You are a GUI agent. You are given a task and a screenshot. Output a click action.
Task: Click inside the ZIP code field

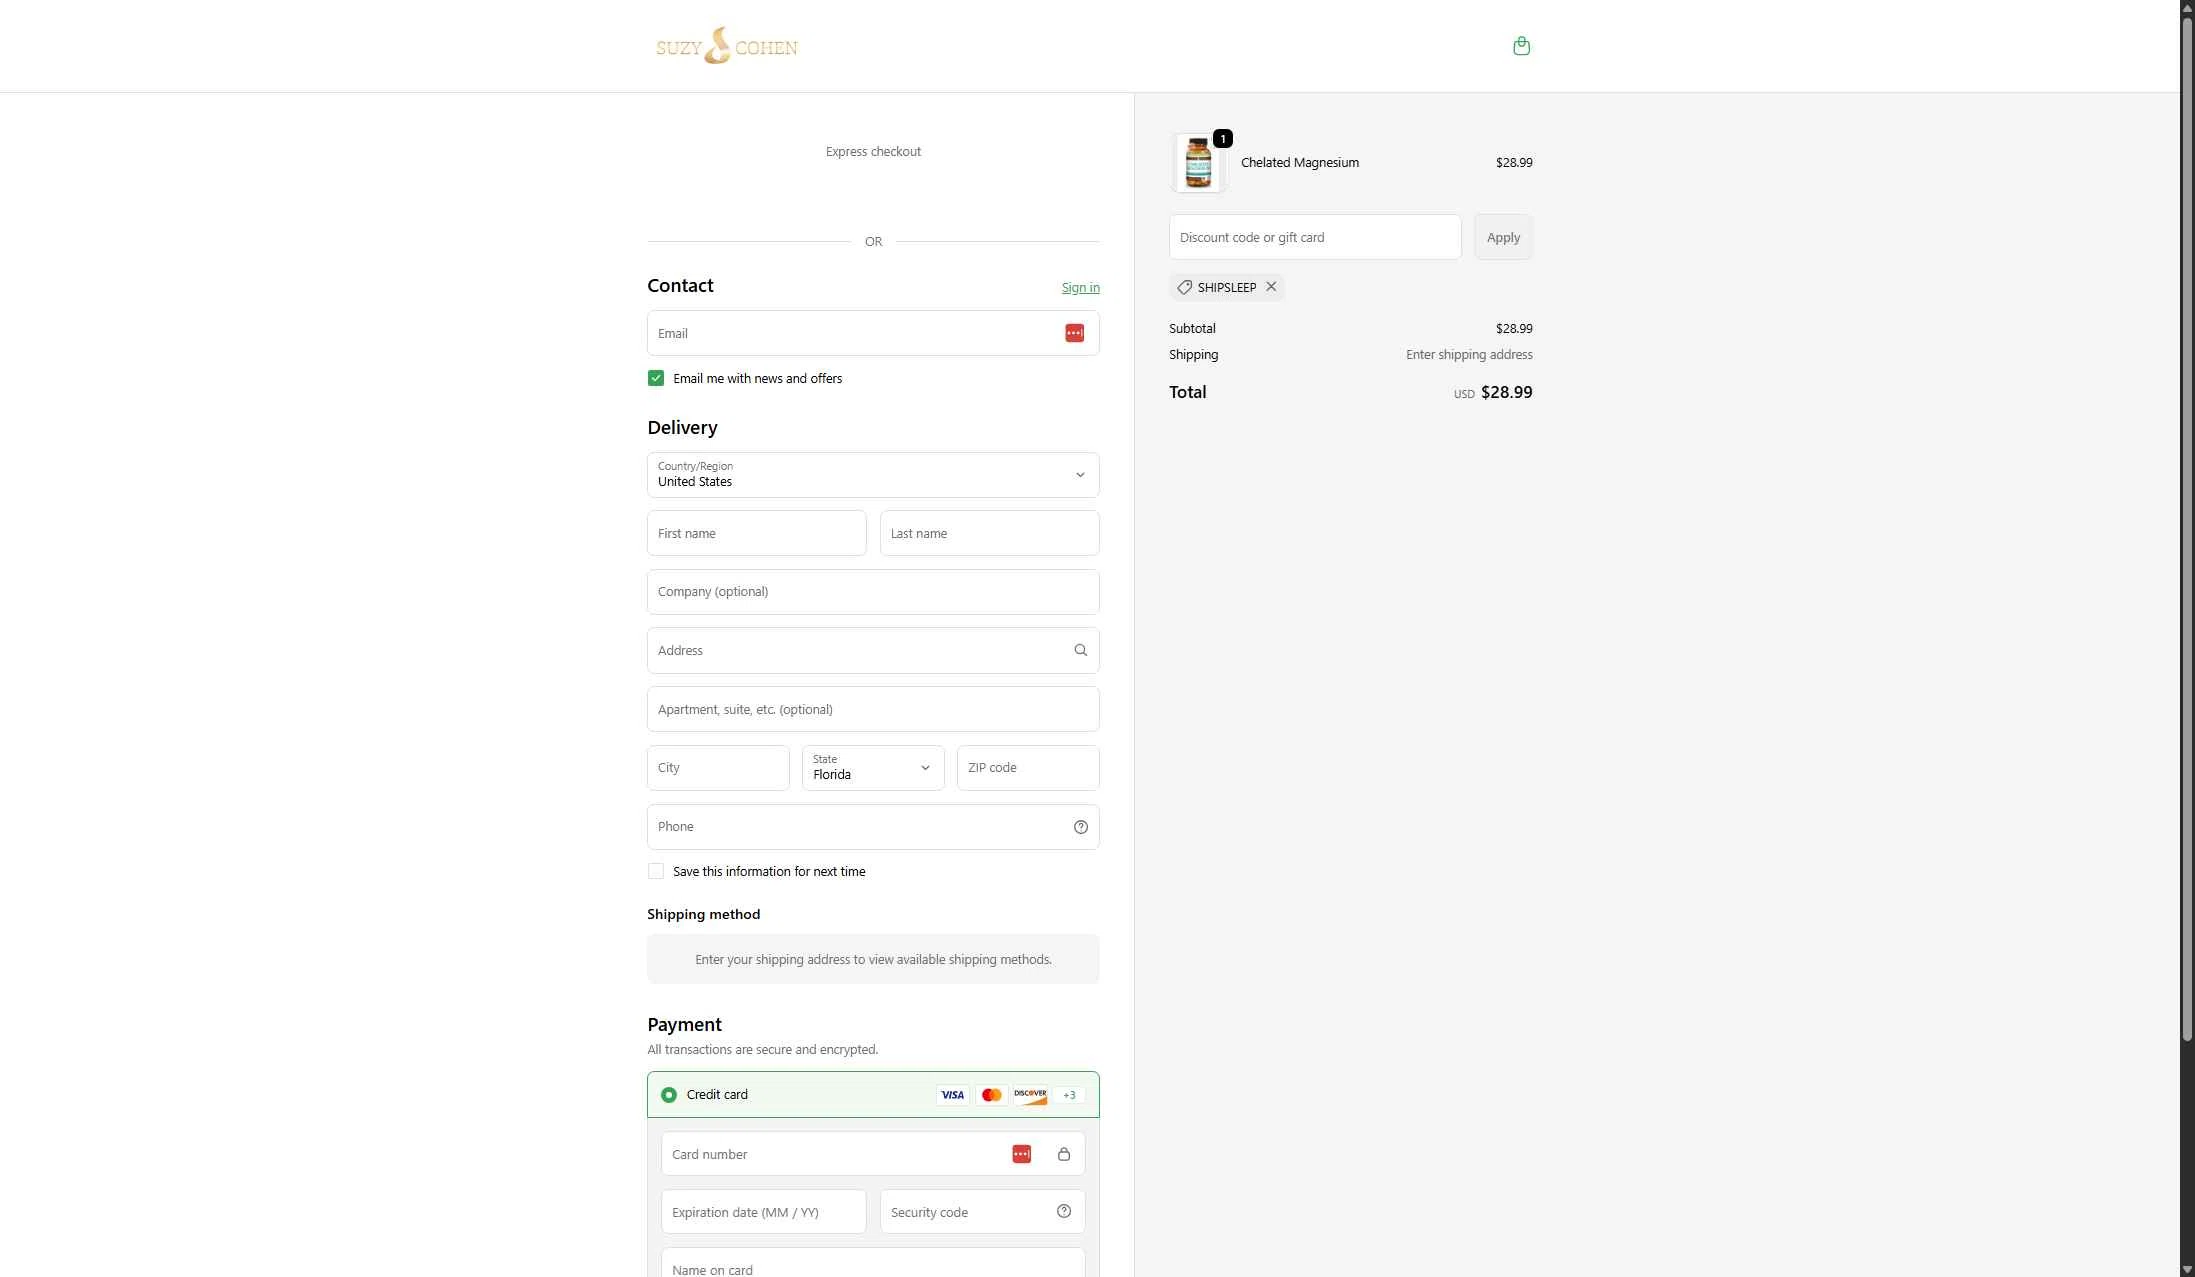(x=1027, y=768)
